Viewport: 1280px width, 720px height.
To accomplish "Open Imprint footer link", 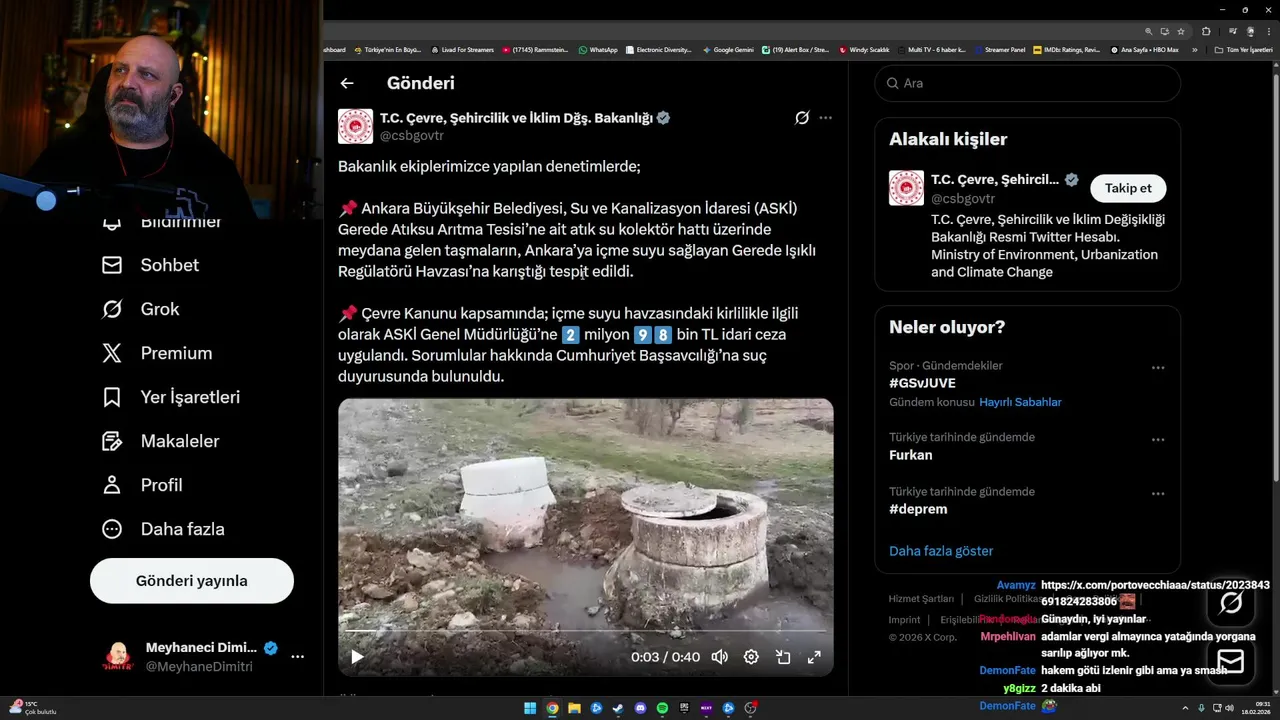I will (904, 620).
